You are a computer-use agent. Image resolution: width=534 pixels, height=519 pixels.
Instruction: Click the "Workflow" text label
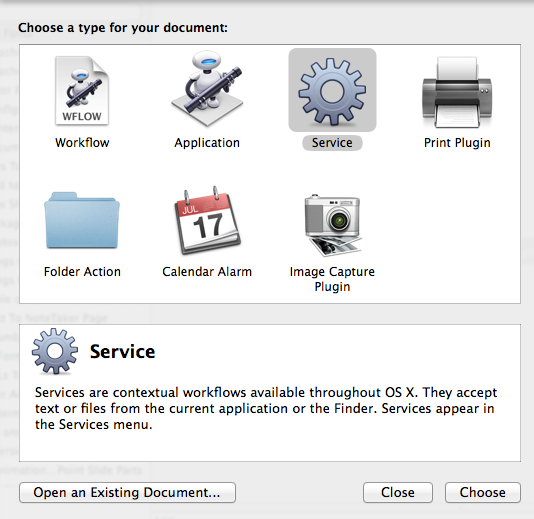coord(82,143)
